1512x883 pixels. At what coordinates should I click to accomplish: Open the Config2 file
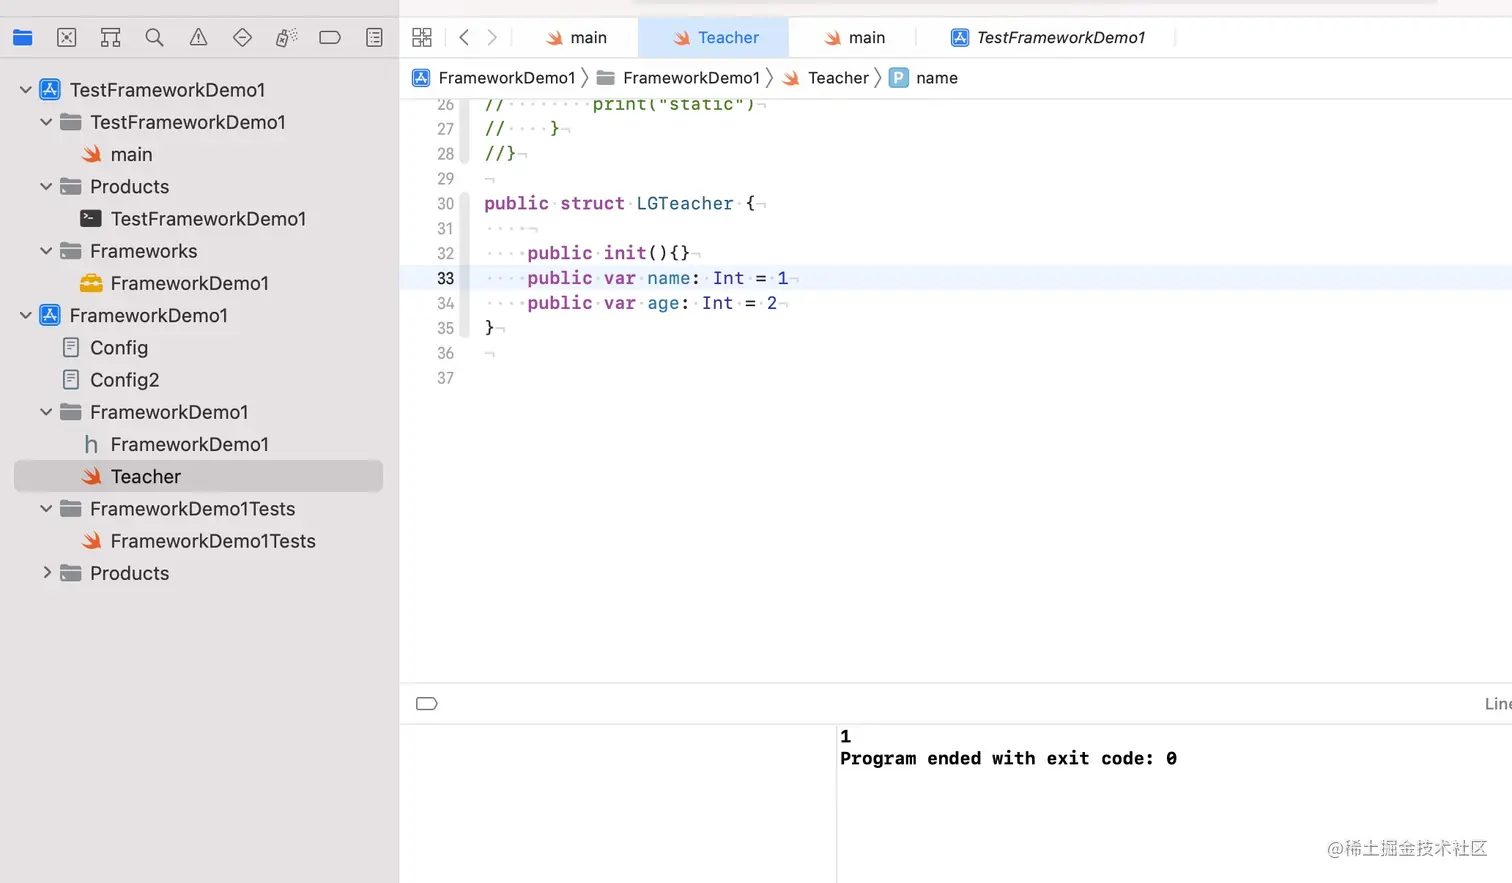coord(124,380)
